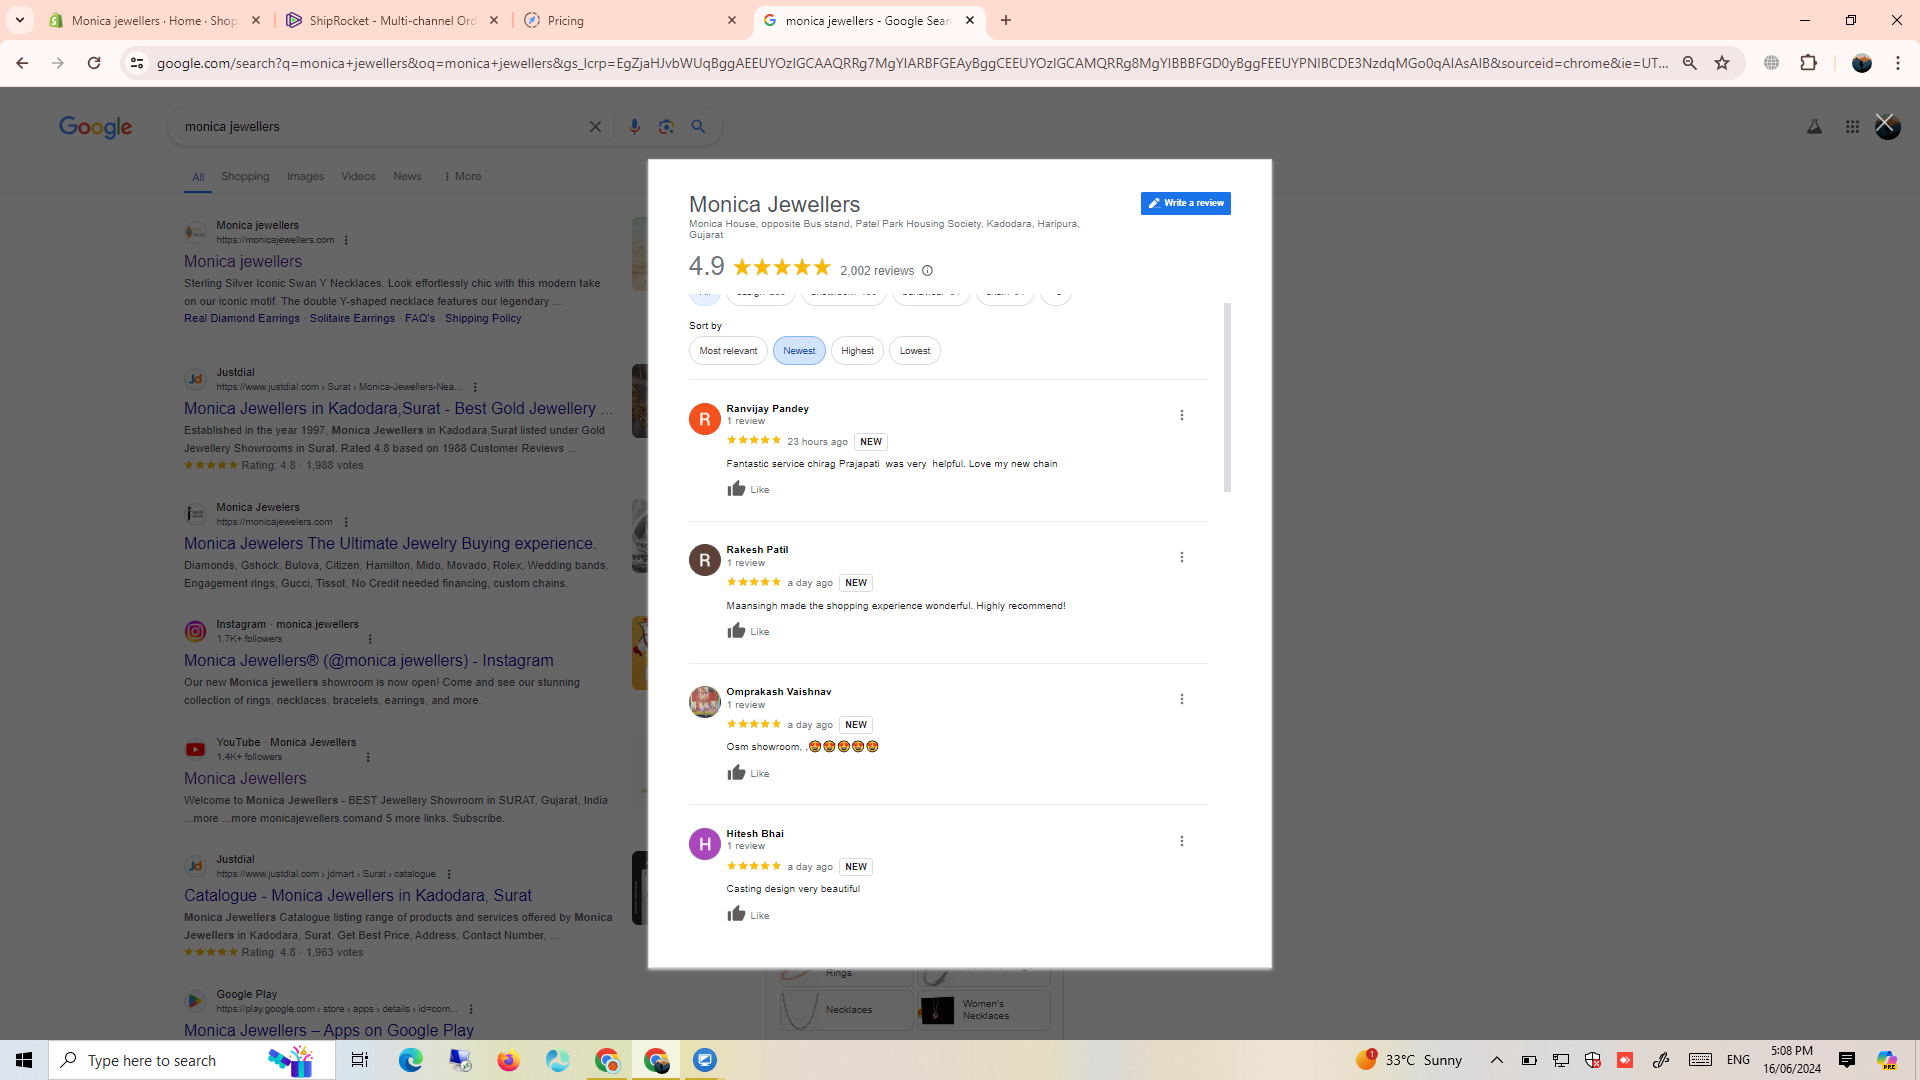This screenshot has height=1080, width=1920.
Task: Clear the search query with the X
Action: 595,127
